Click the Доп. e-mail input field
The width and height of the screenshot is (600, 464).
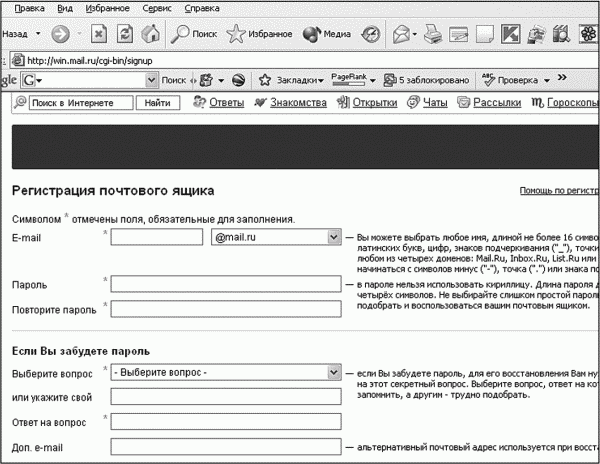tap(226, 447)
